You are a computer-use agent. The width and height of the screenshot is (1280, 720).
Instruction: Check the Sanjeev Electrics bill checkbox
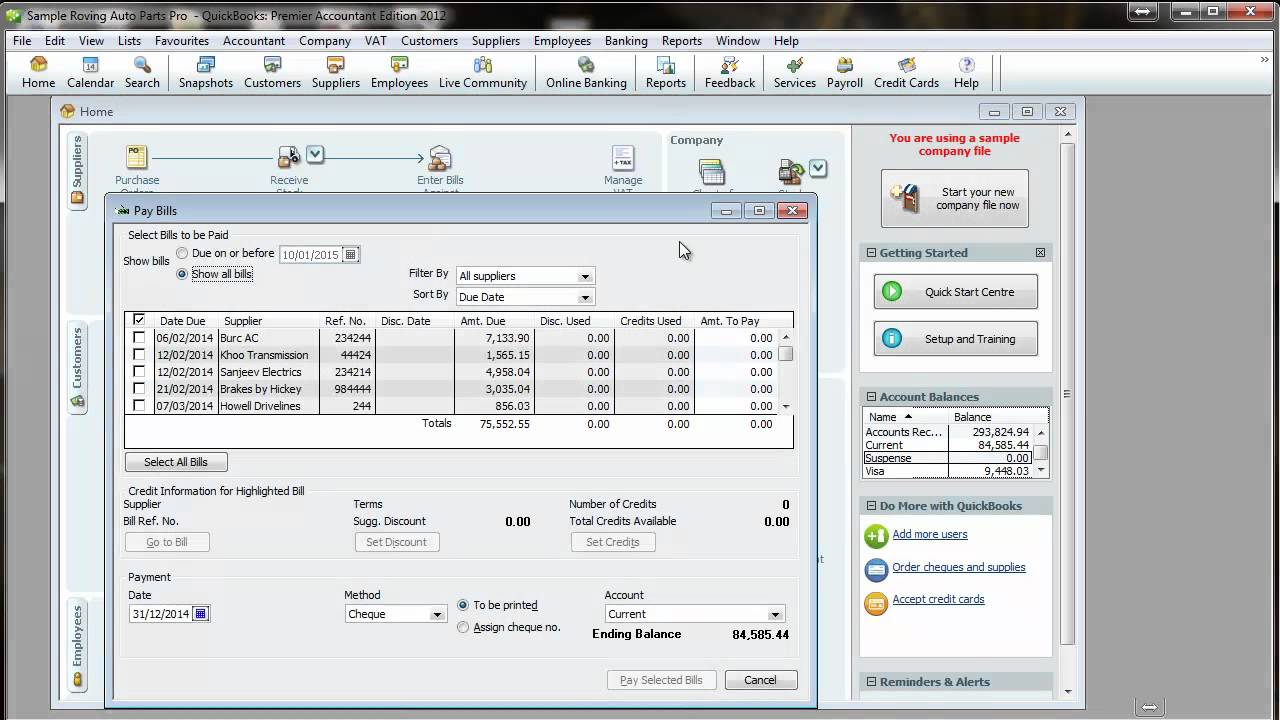[139, 372]
